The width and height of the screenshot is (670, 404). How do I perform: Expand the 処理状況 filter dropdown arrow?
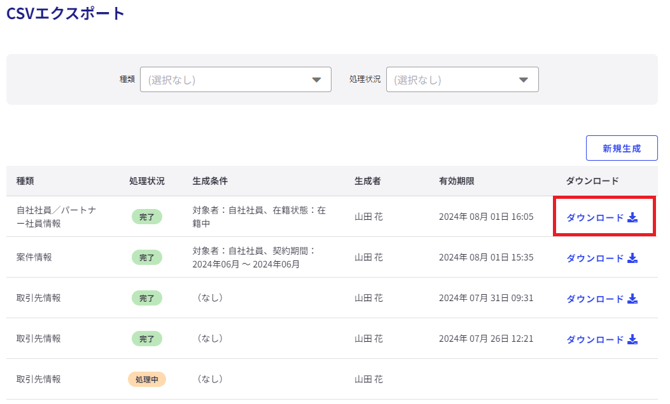coord(524,80)
